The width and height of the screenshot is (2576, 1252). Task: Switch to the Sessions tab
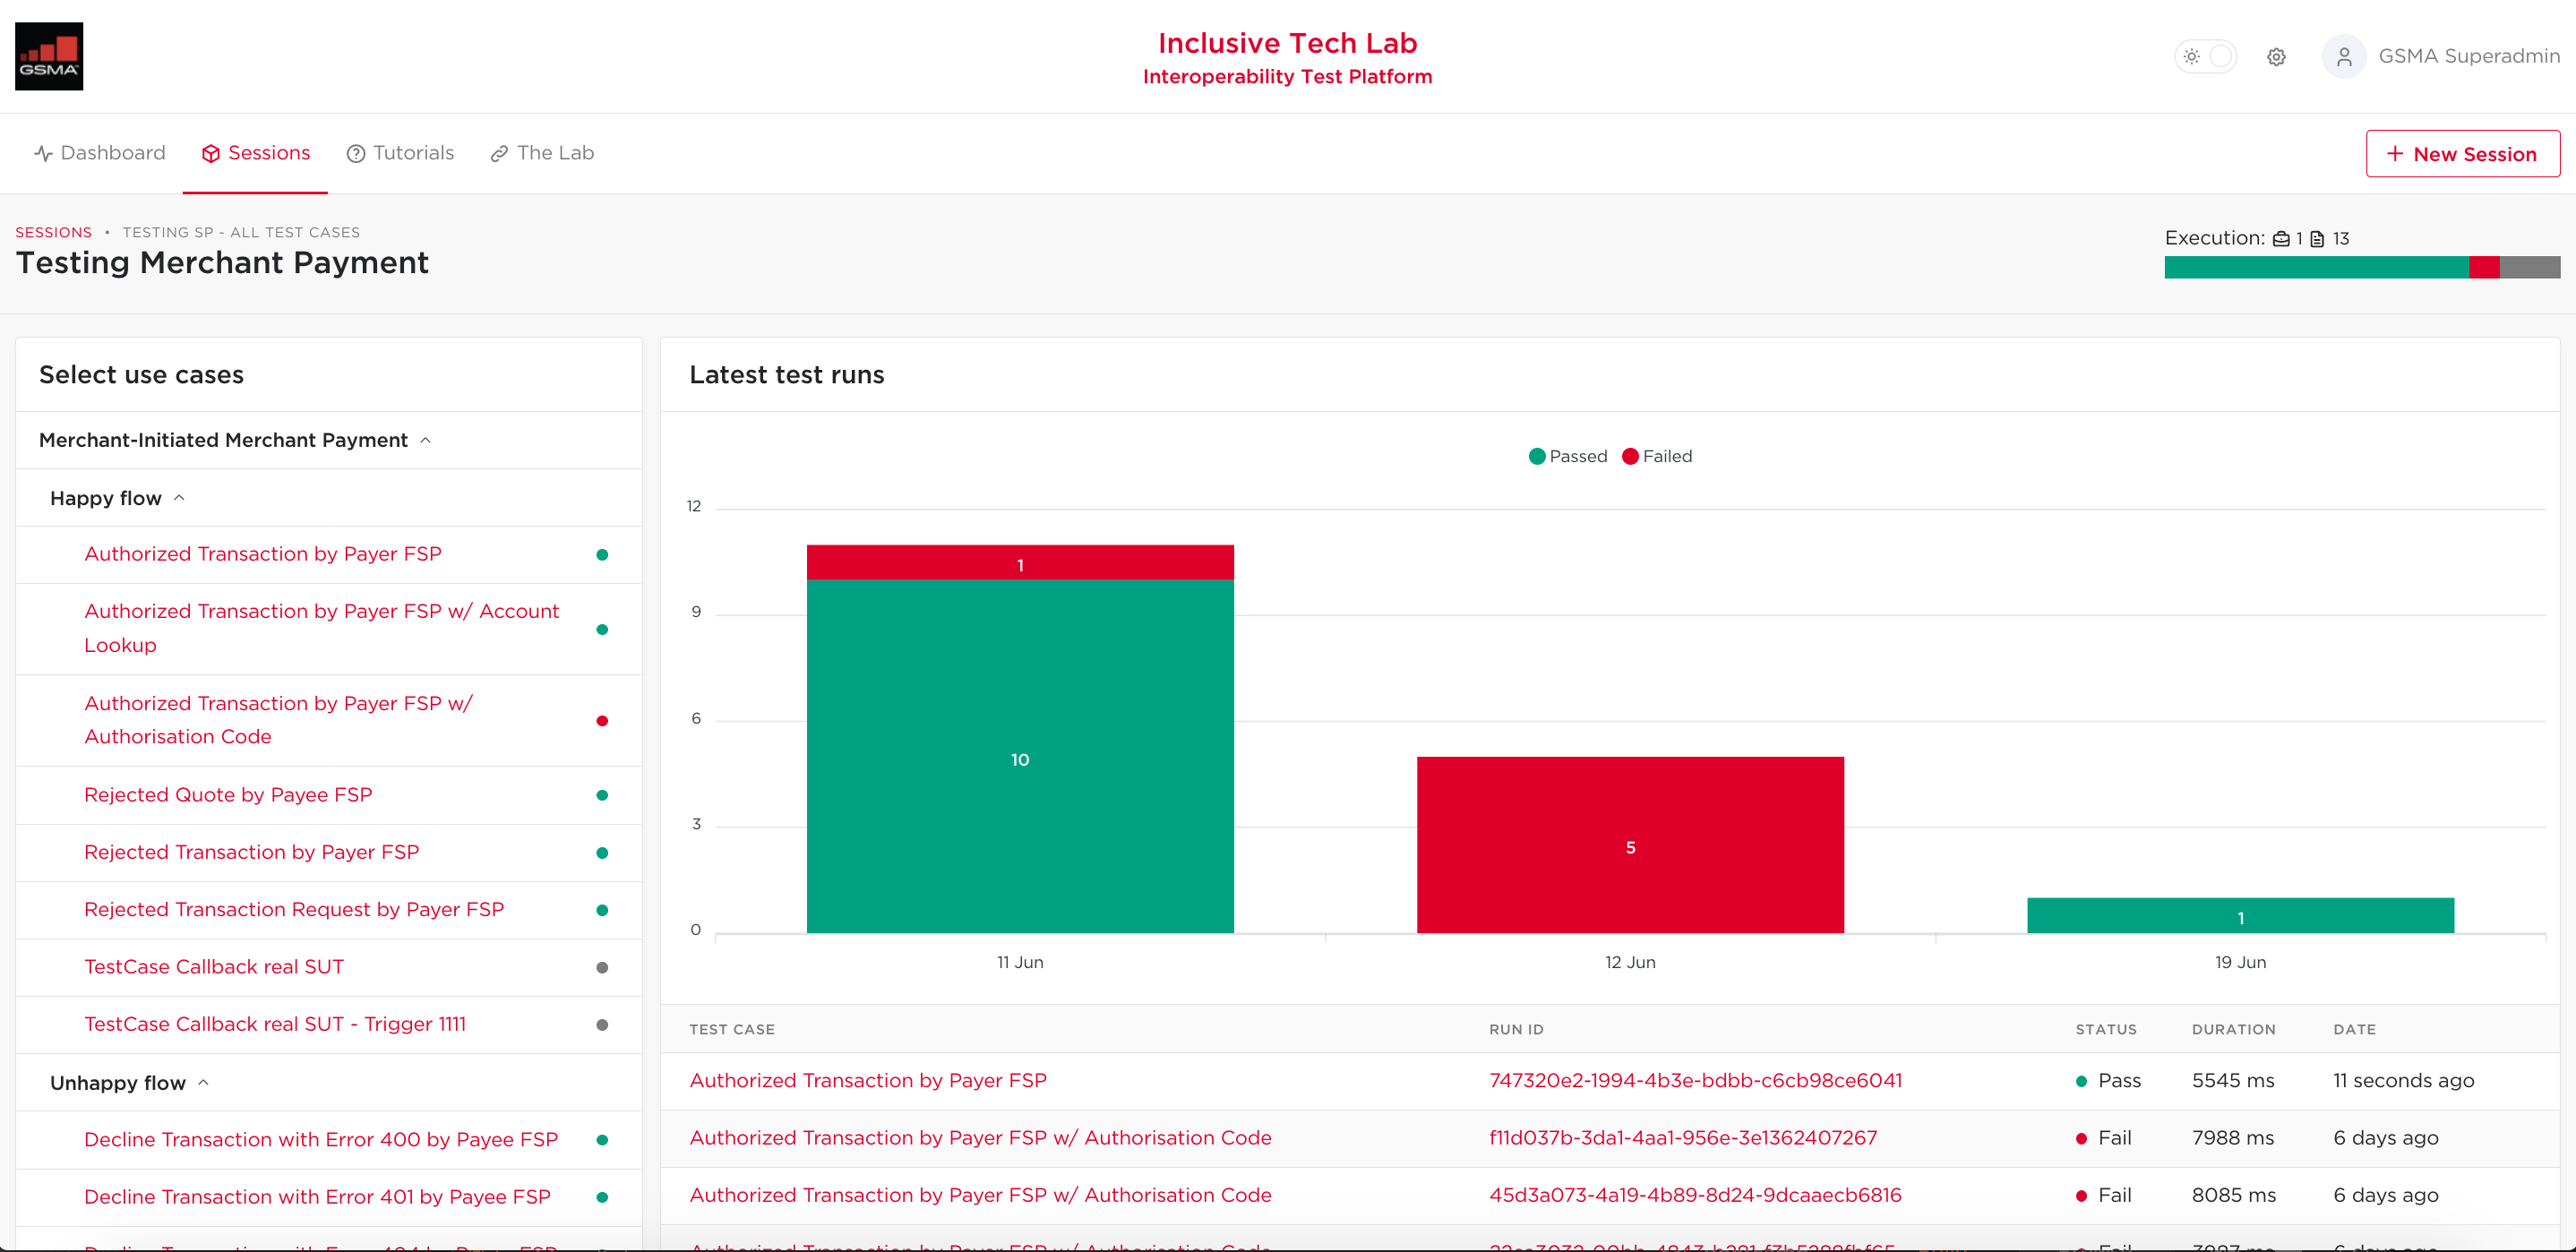click(x=255, y=153)
